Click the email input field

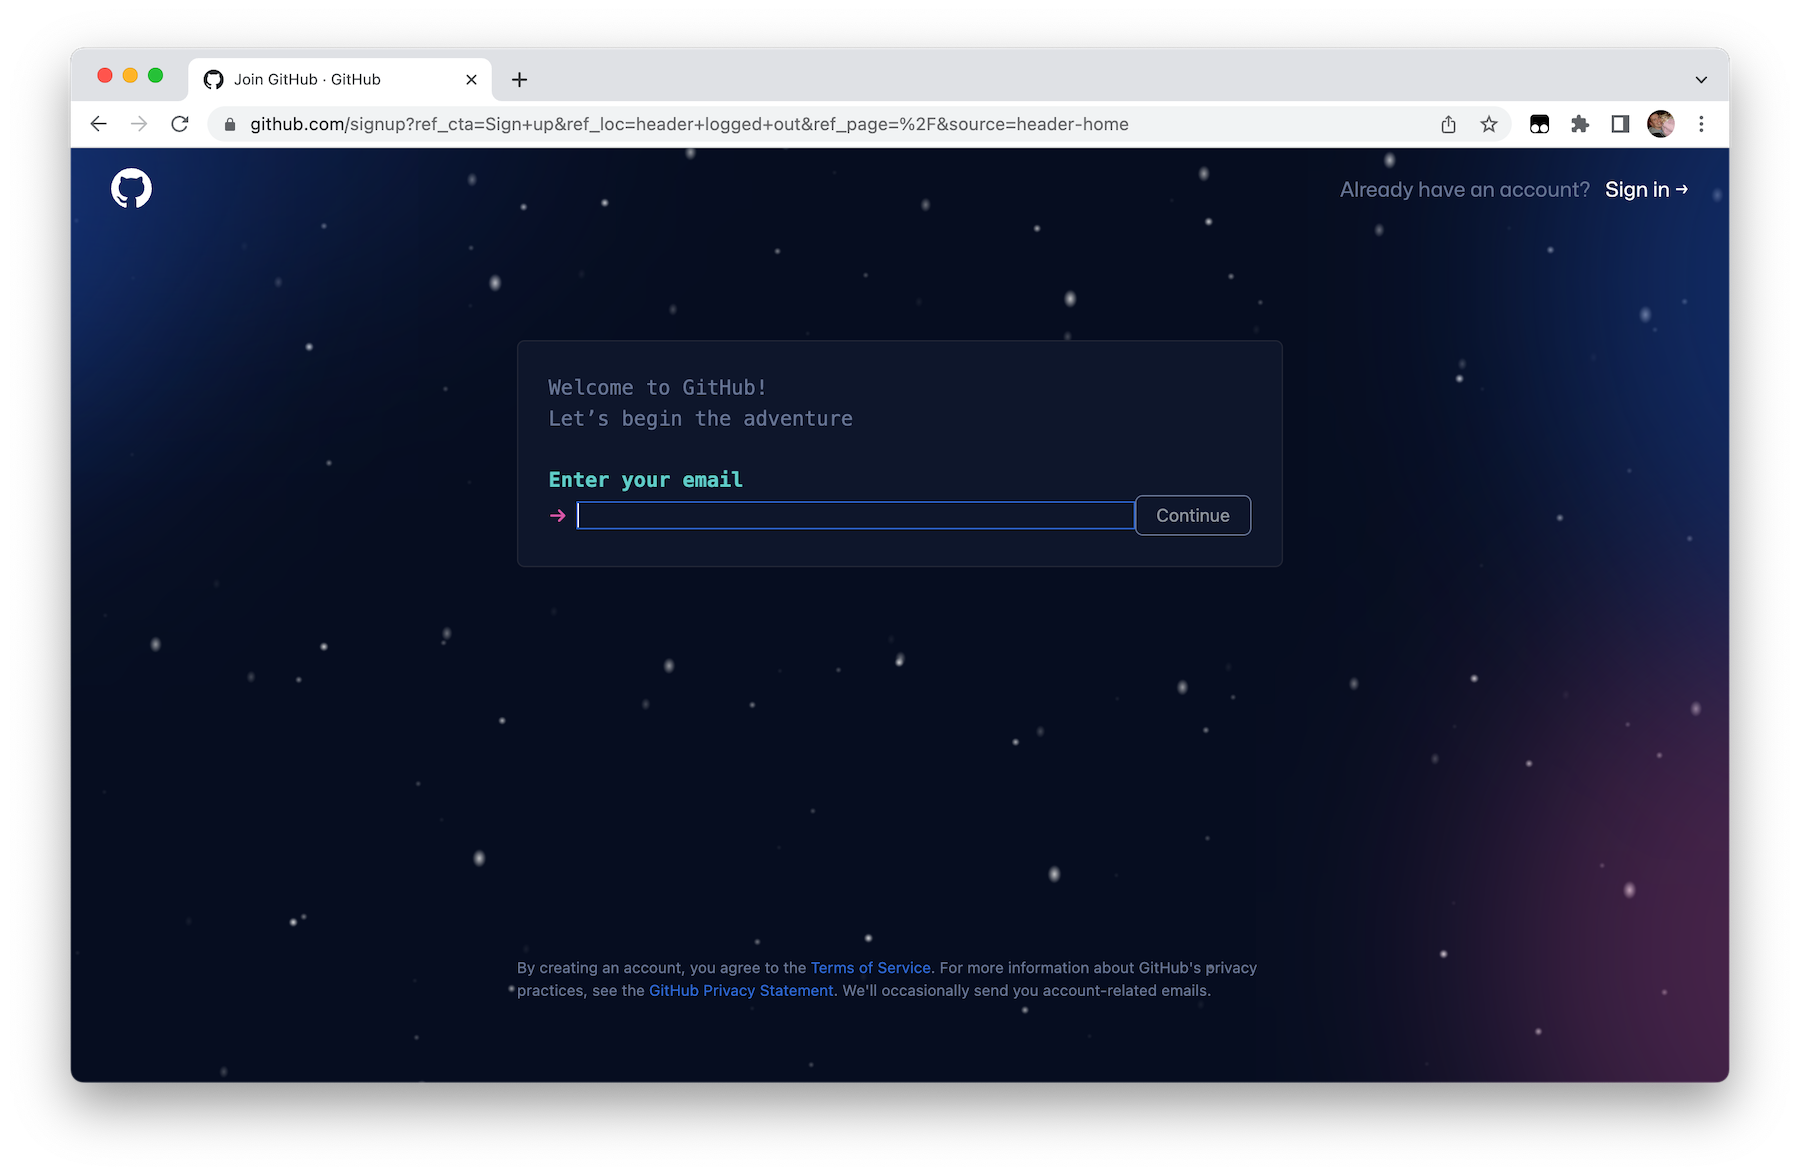coord(855,515)
